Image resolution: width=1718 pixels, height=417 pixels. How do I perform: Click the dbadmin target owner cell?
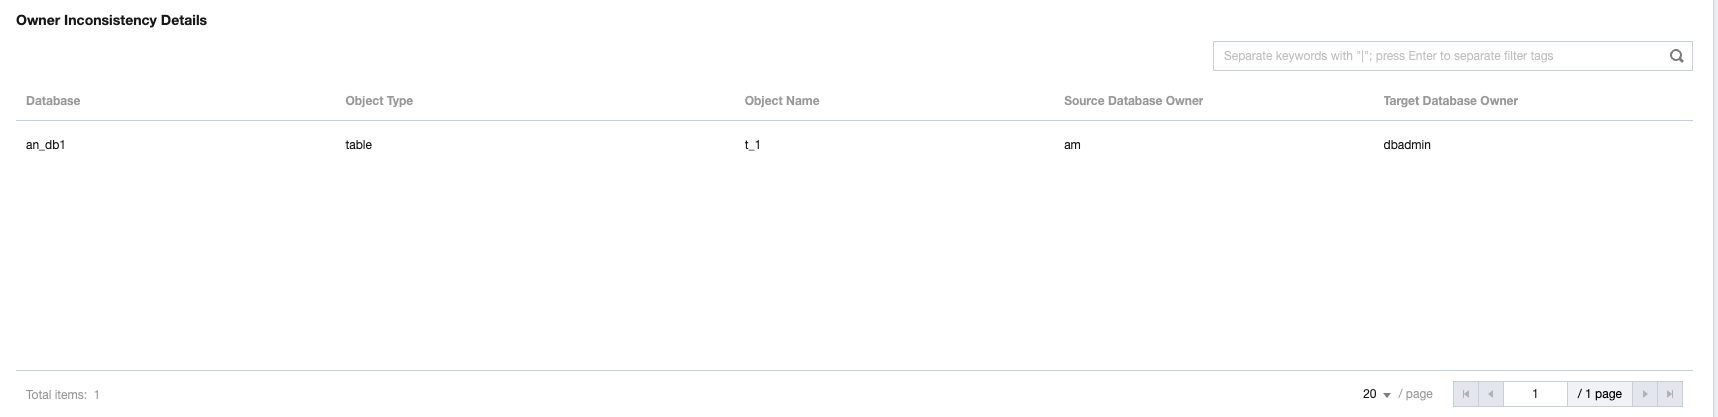(x=1407, y=145)
